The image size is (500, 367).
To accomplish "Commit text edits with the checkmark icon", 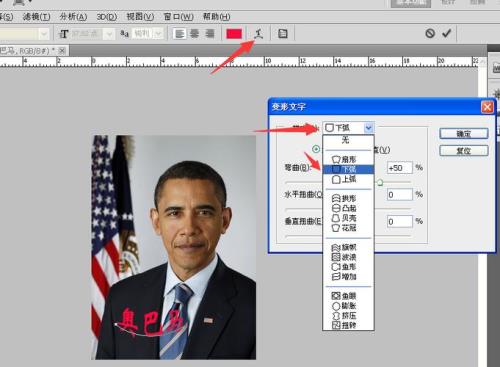I will click(447, 33).
